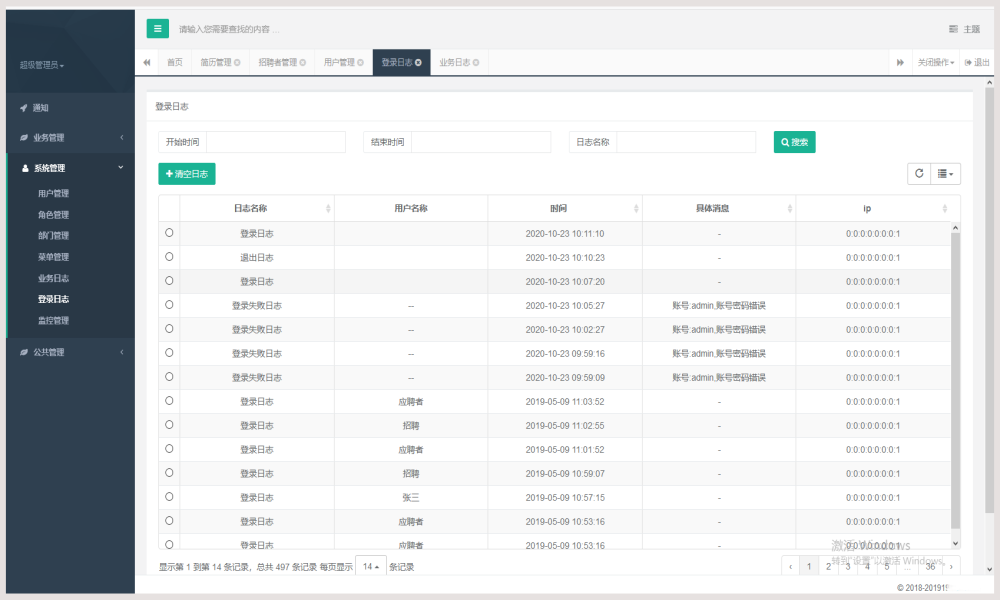
Task: Click the down arrow of the table scrollbar
Action: click(955, 543)
